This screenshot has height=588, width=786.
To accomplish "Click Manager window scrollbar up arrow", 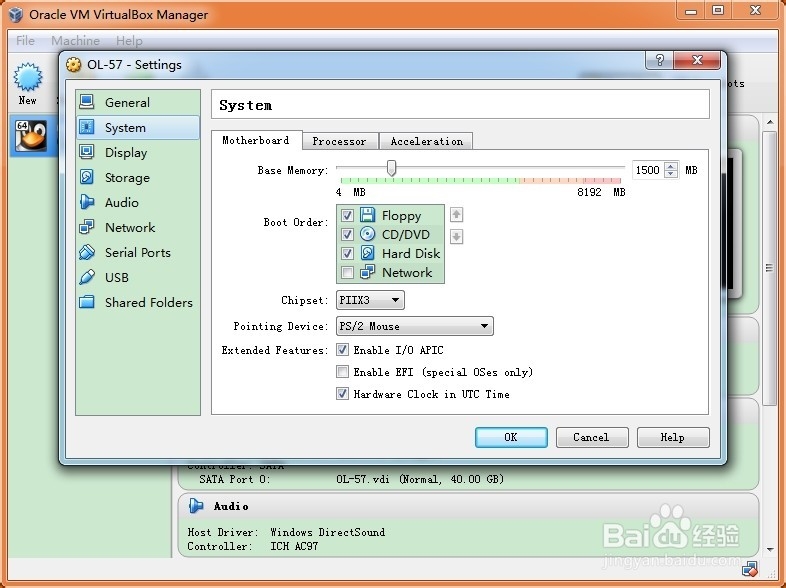I will tap(769, 122).
